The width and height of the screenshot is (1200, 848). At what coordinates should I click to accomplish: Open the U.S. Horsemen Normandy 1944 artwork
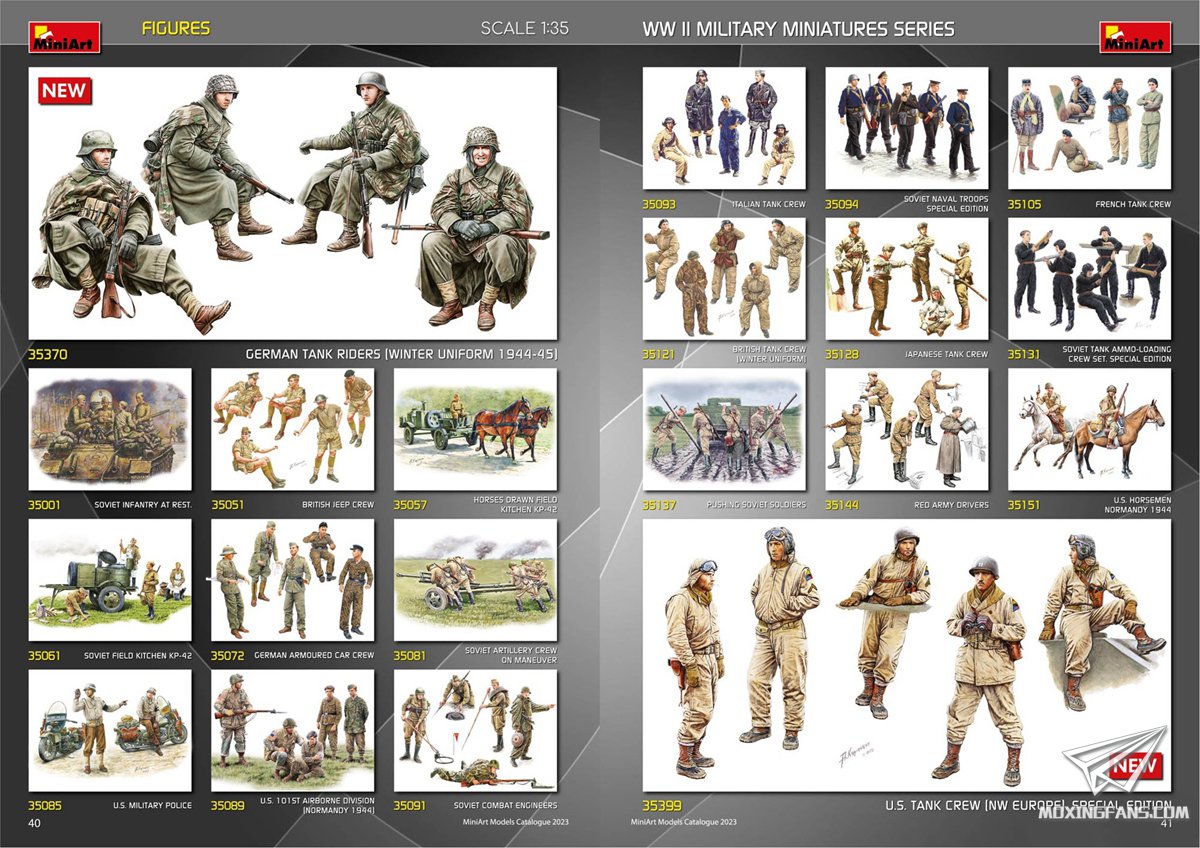point(1090,430)
